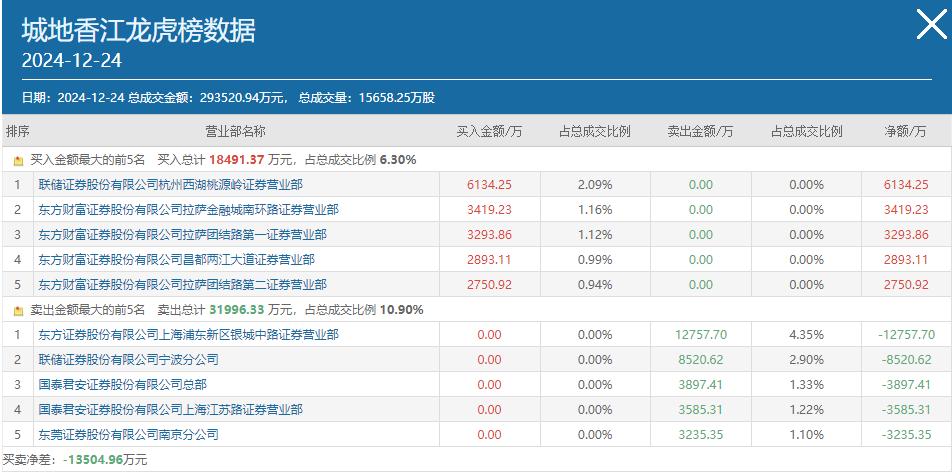Click the sell section folder icon
This screenshot has width=952, height=474.
coord(18,311)
